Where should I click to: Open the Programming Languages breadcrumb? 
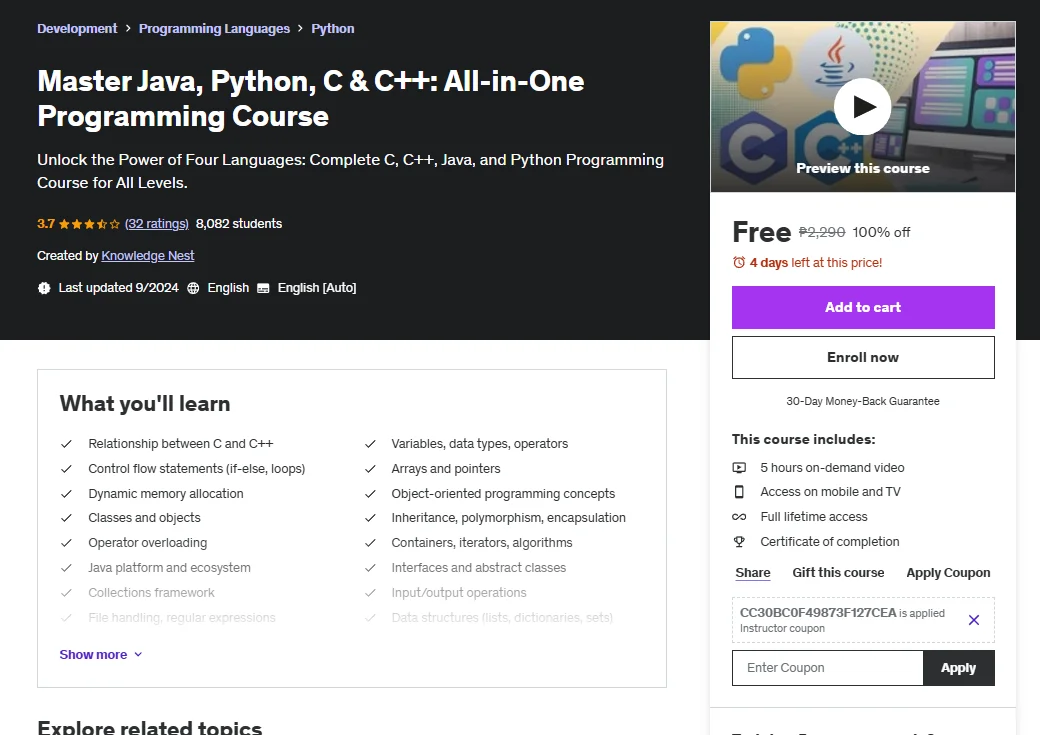coord(214,29)
